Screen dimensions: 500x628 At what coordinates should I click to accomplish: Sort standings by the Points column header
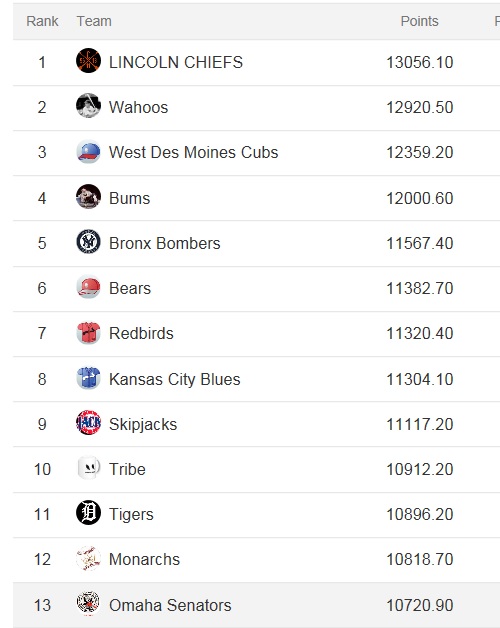click(419, 21)
